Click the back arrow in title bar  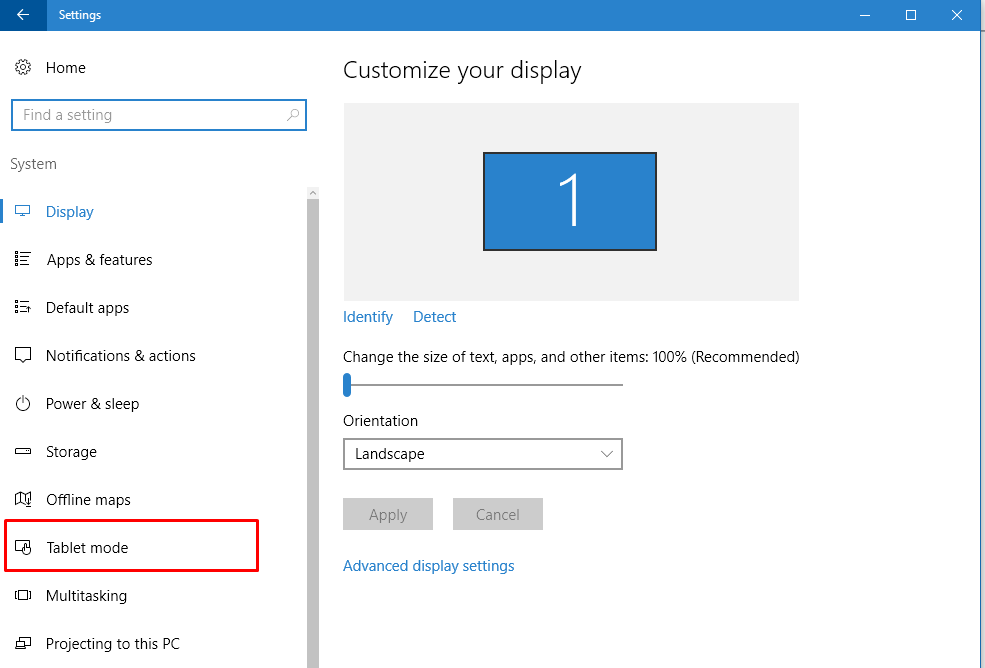click(23, 15)
